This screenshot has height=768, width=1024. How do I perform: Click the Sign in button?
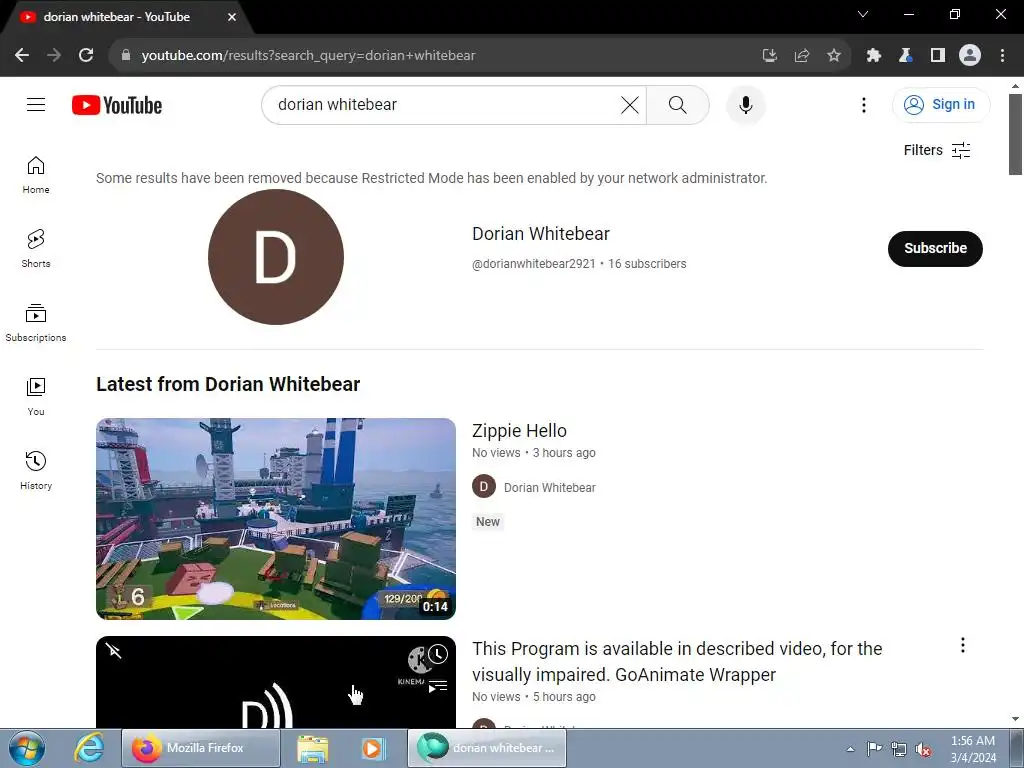(x=941, y=104)
